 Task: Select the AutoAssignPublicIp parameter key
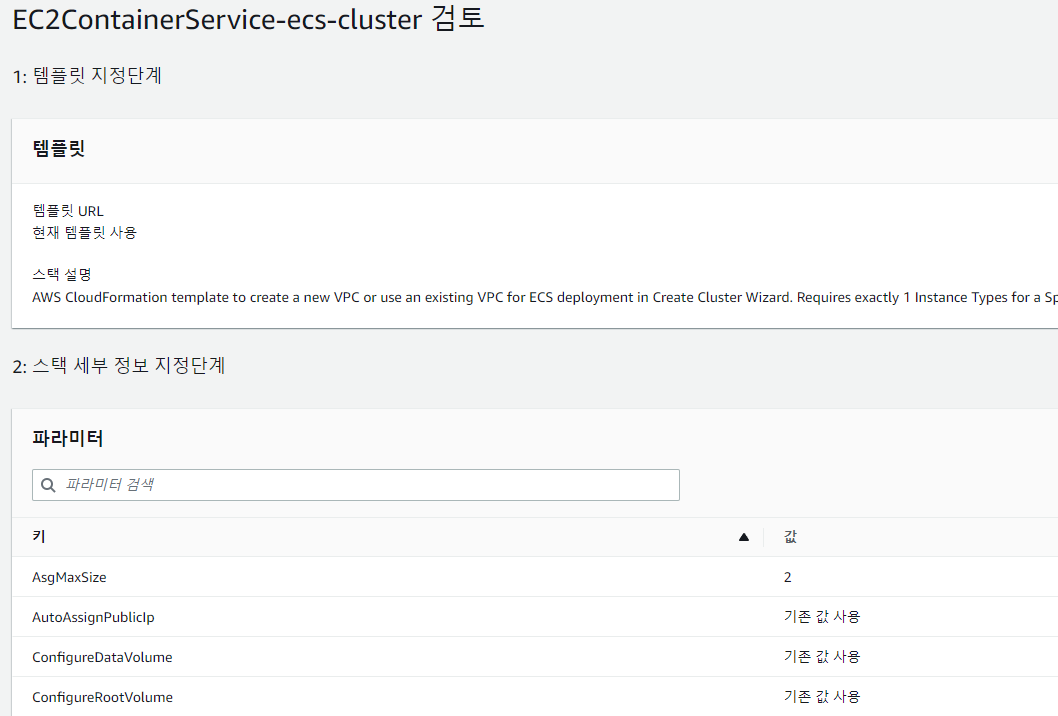93,617
